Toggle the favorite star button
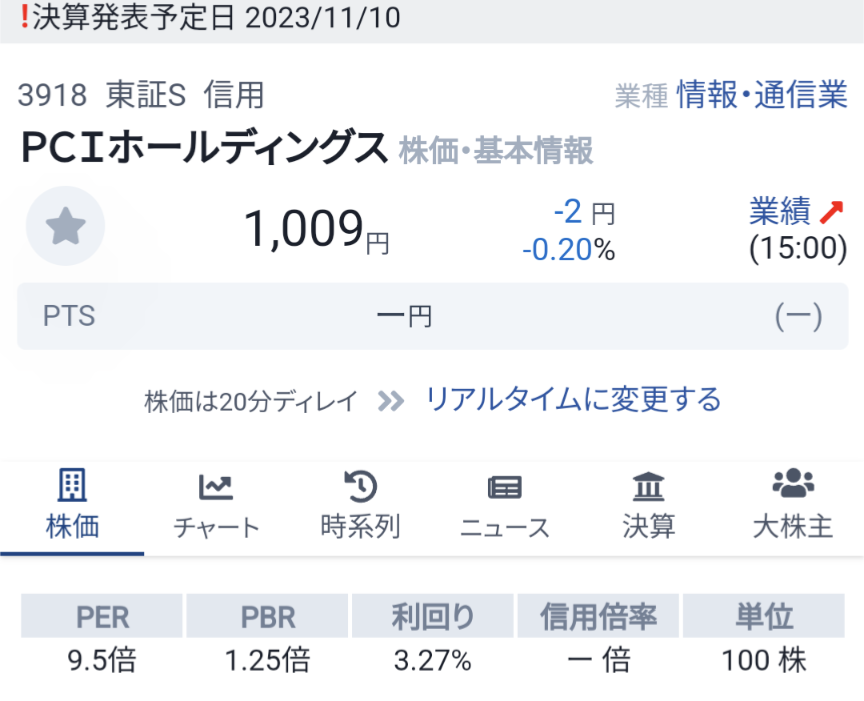This screenshot has width=864, height=701. tap(66, 226)
